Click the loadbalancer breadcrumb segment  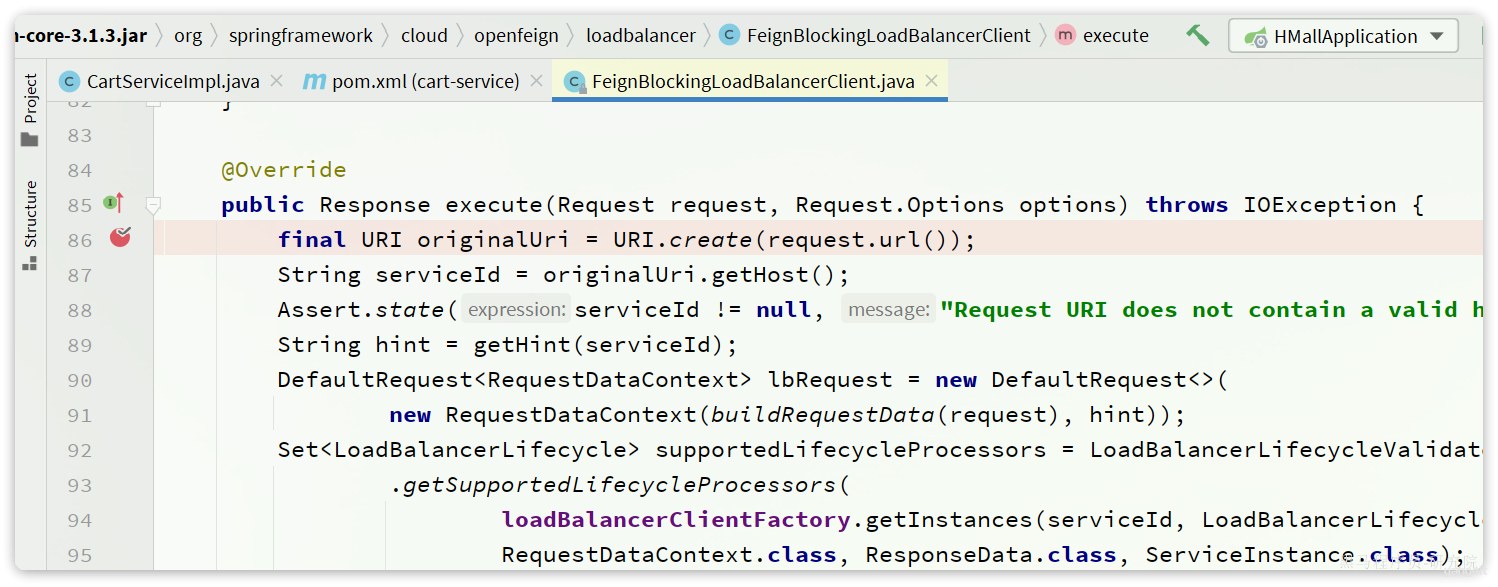click(x=641, y=36)
